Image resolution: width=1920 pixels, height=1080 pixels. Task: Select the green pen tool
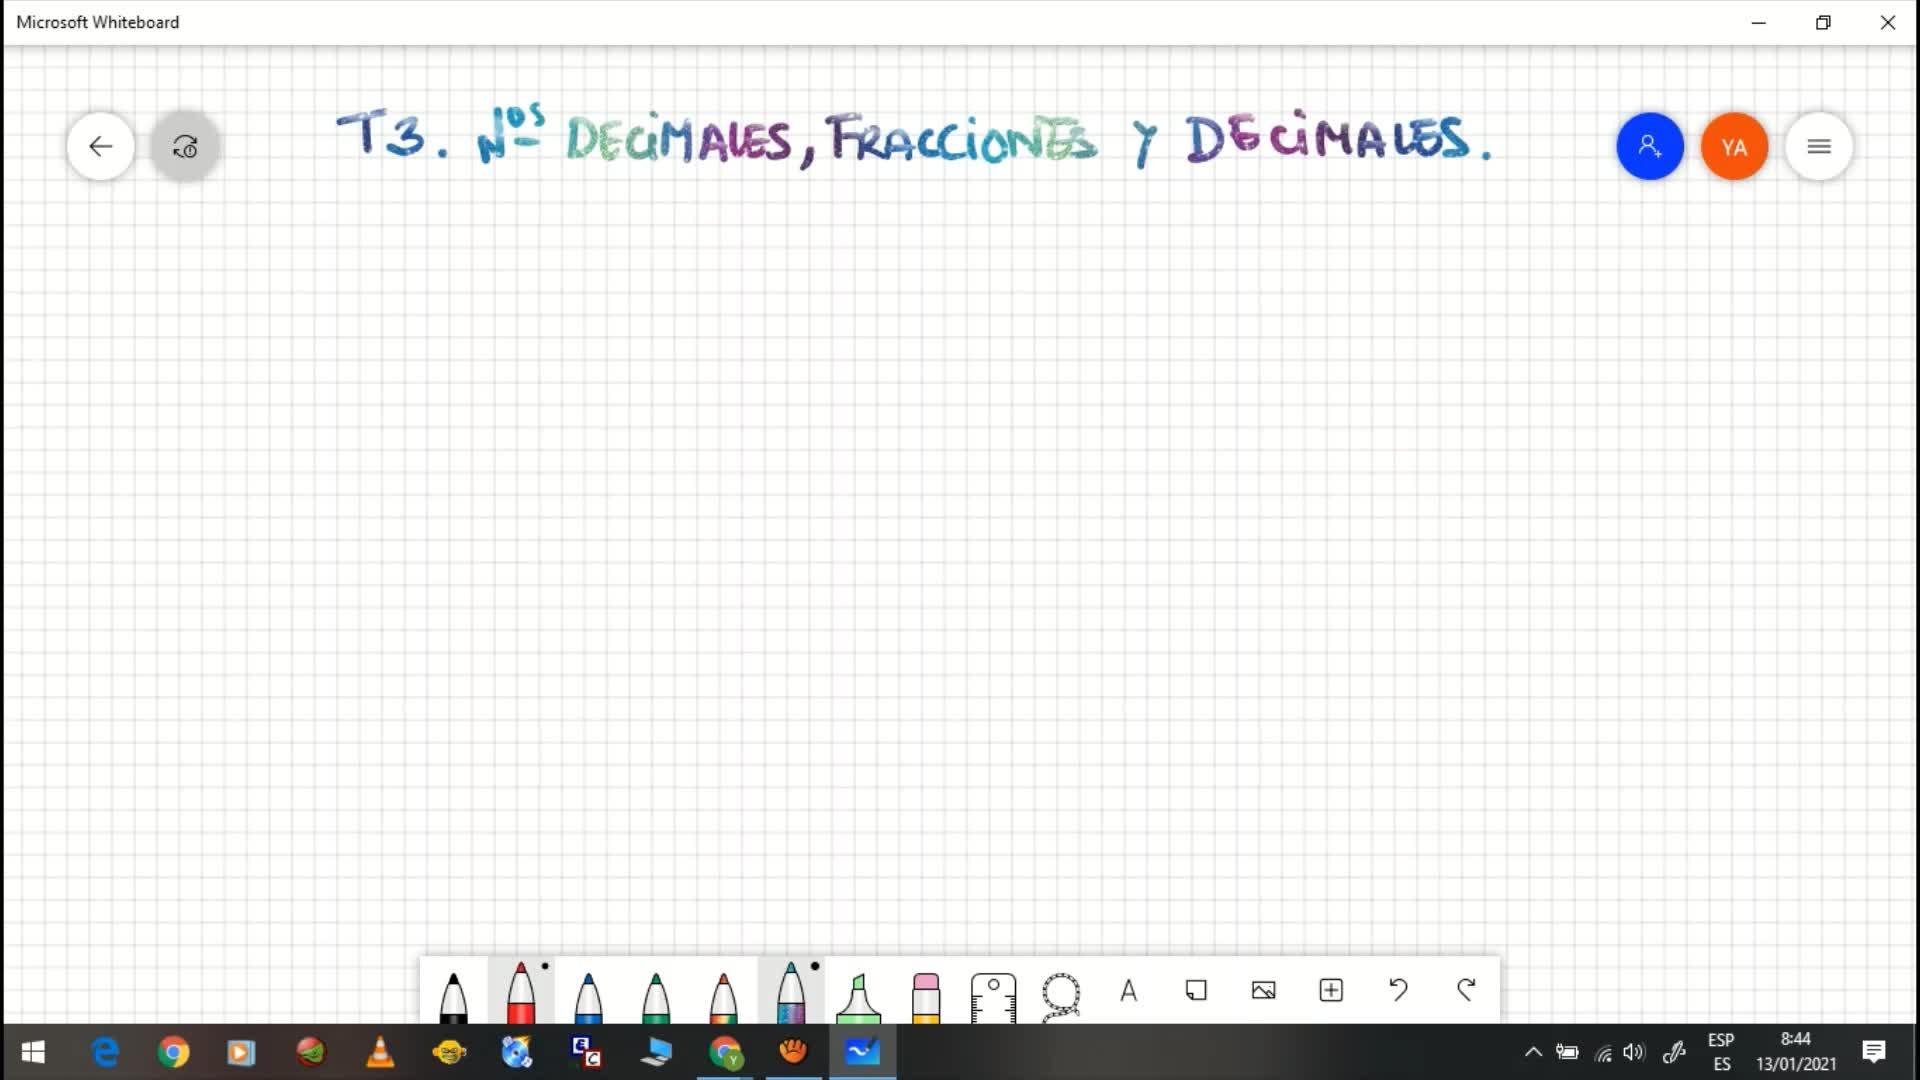[x=656, y=996]
